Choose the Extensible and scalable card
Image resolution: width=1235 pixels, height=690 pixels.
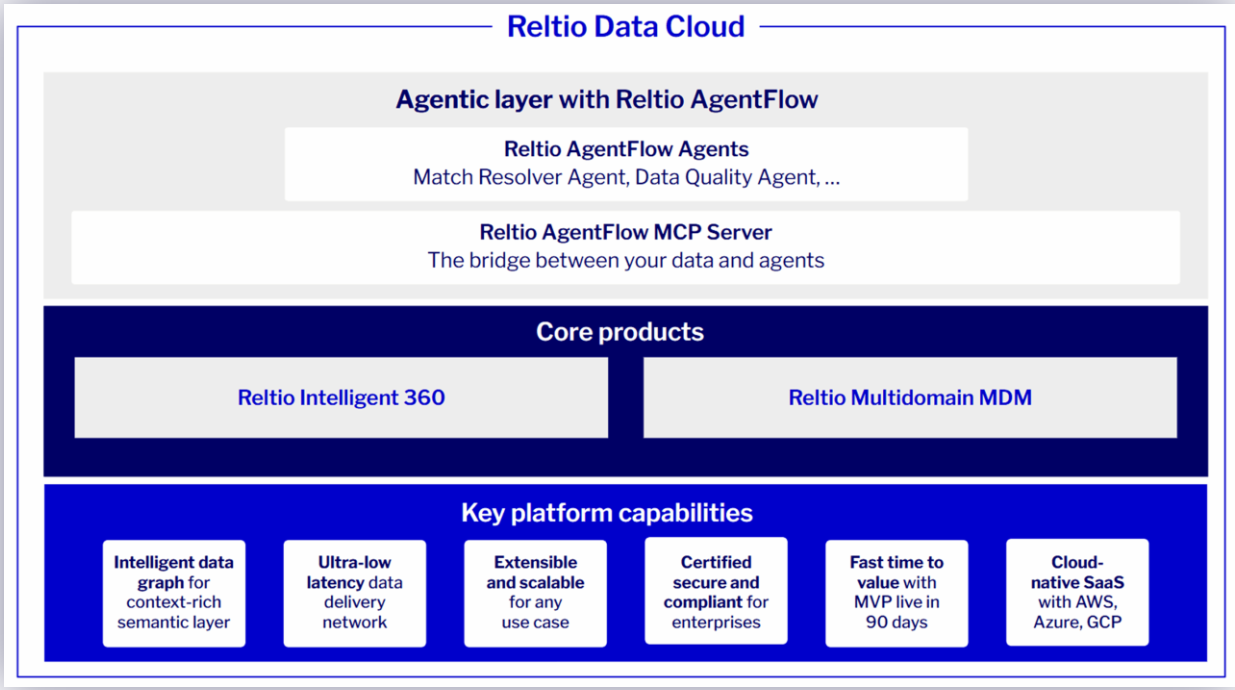pos(535,592)
